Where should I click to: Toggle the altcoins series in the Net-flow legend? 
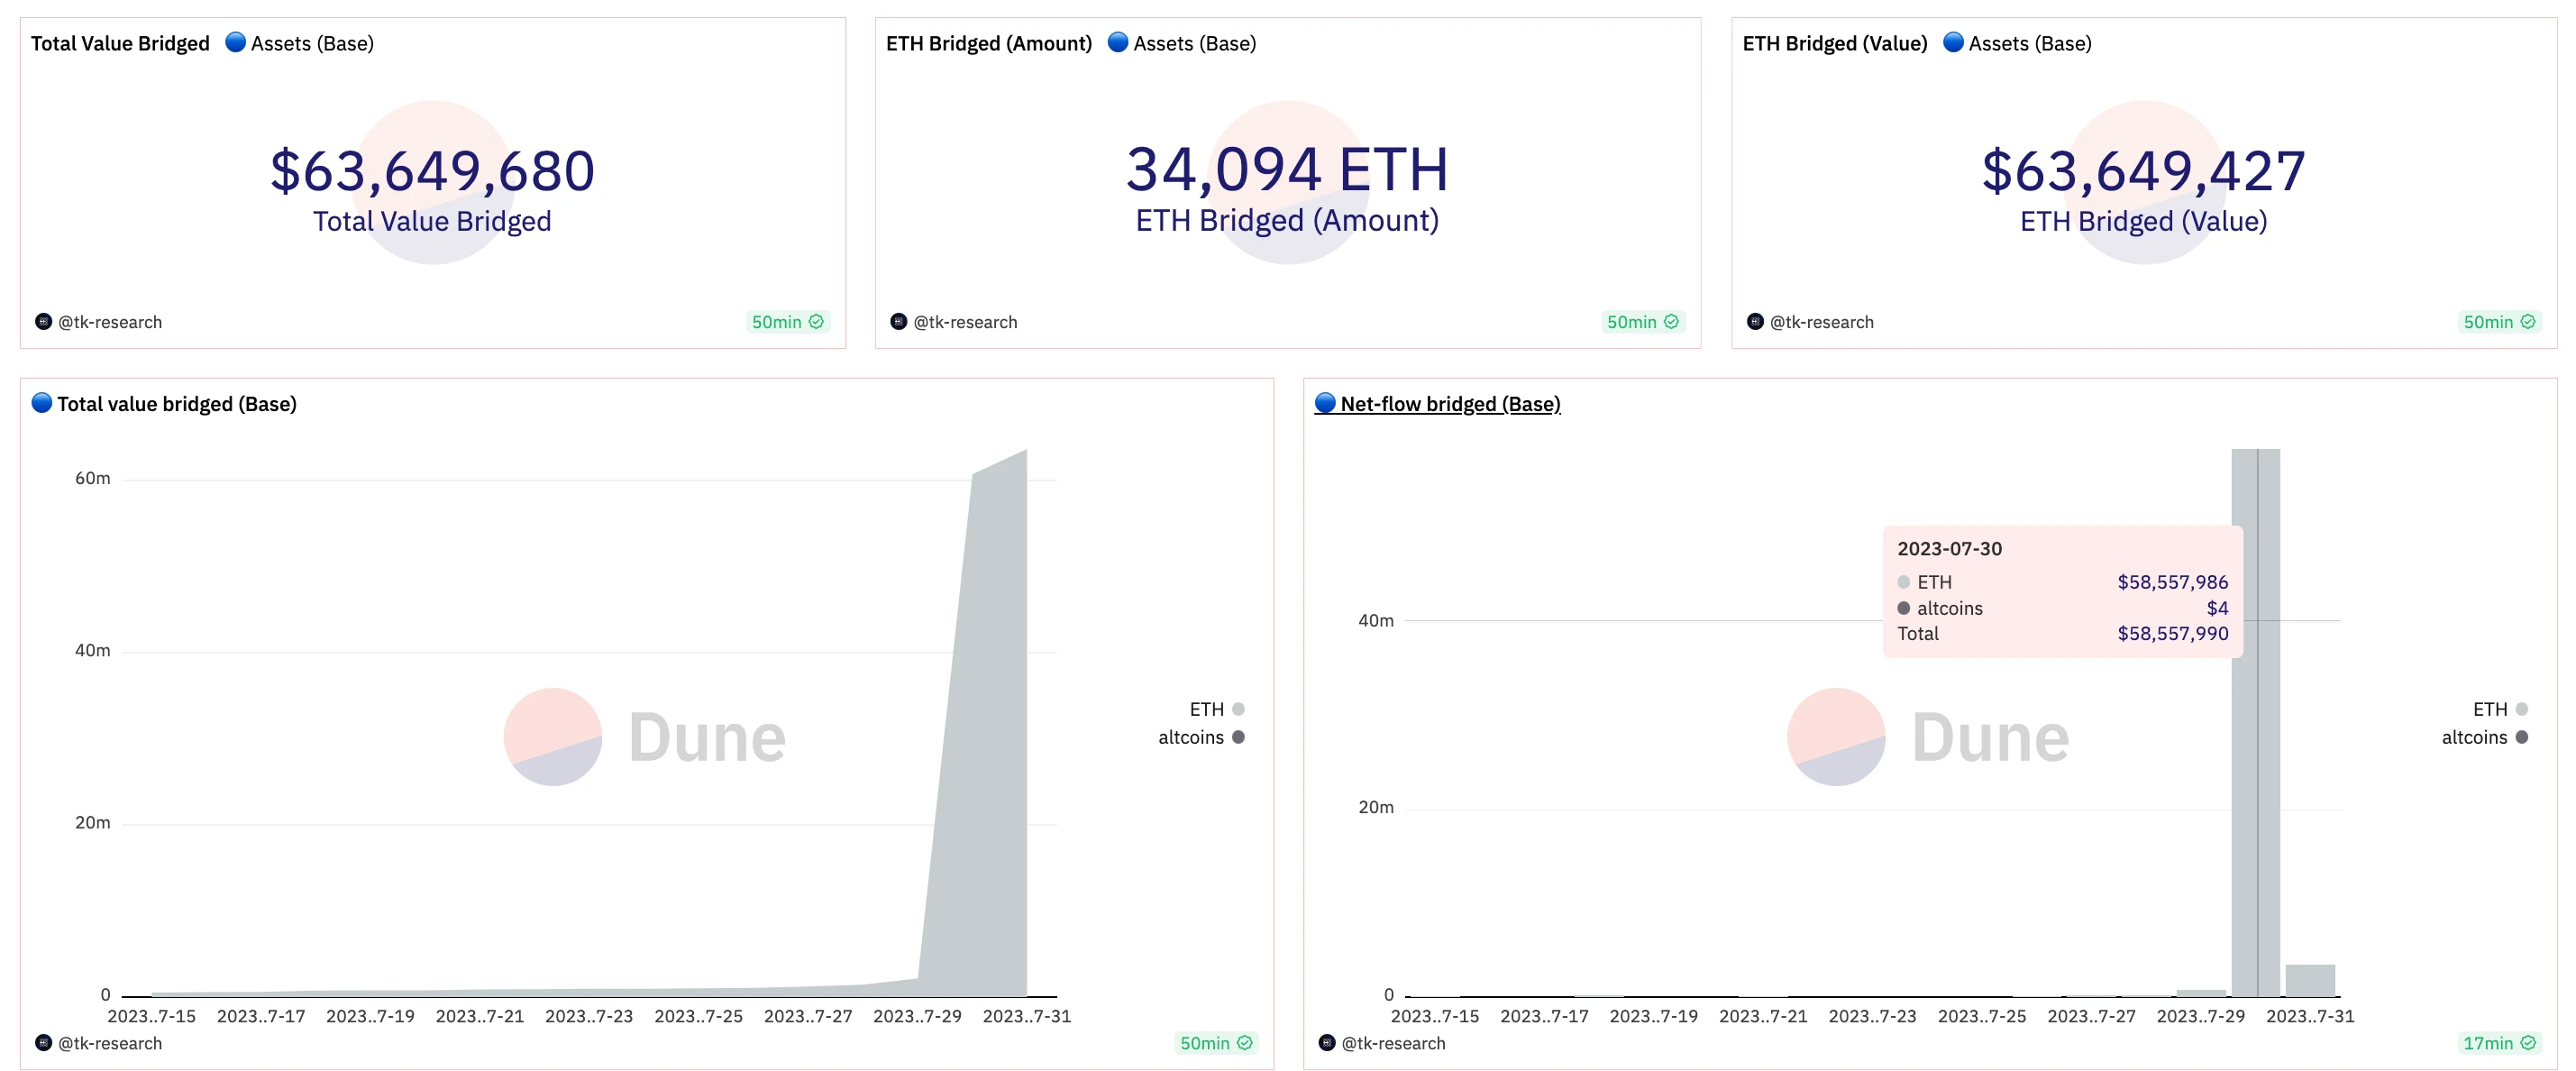tap(2485, 737)
